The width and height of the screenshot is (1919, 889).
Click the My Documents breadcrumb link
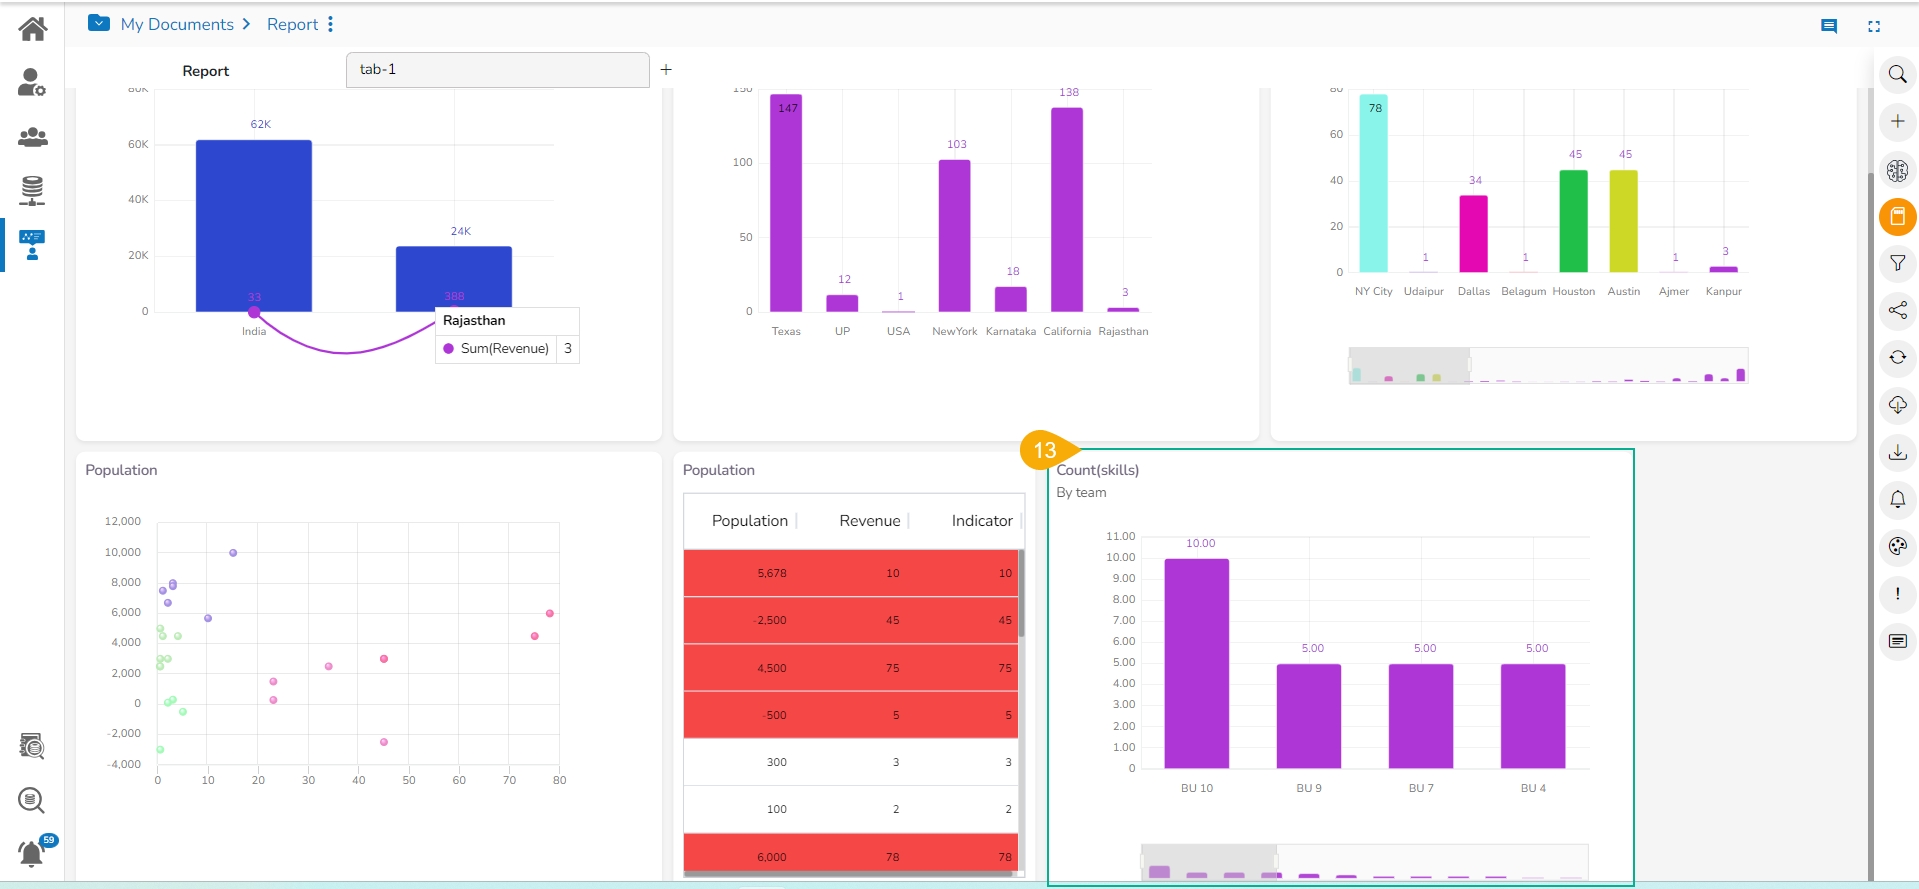177,24
